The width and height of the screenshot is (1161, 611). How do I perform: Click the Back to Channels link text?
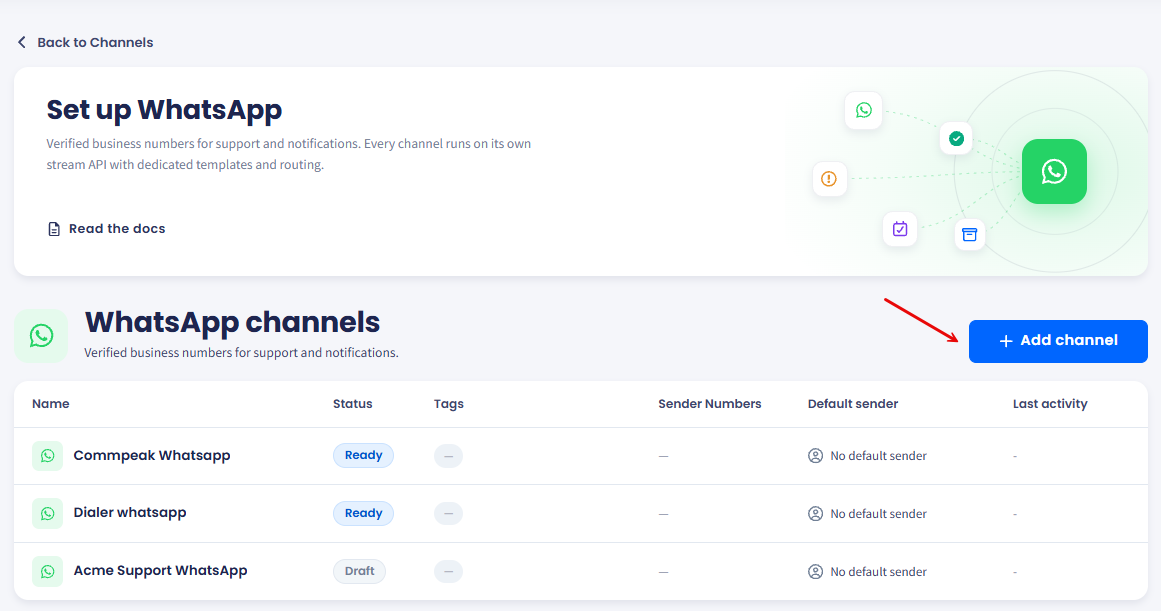96,42
